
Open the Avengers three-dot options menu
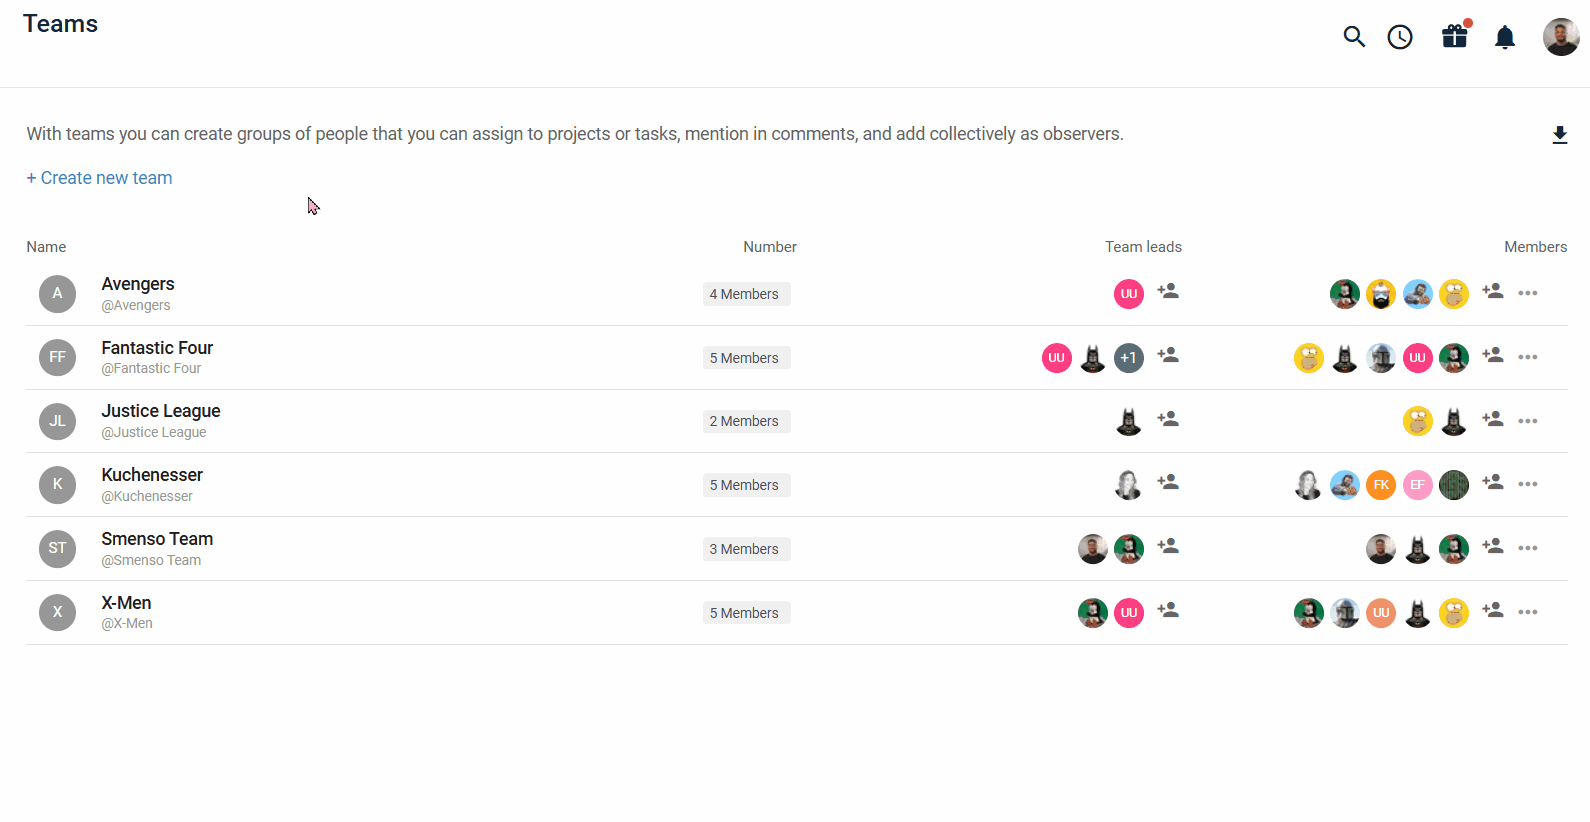[x=1528, y=293]
